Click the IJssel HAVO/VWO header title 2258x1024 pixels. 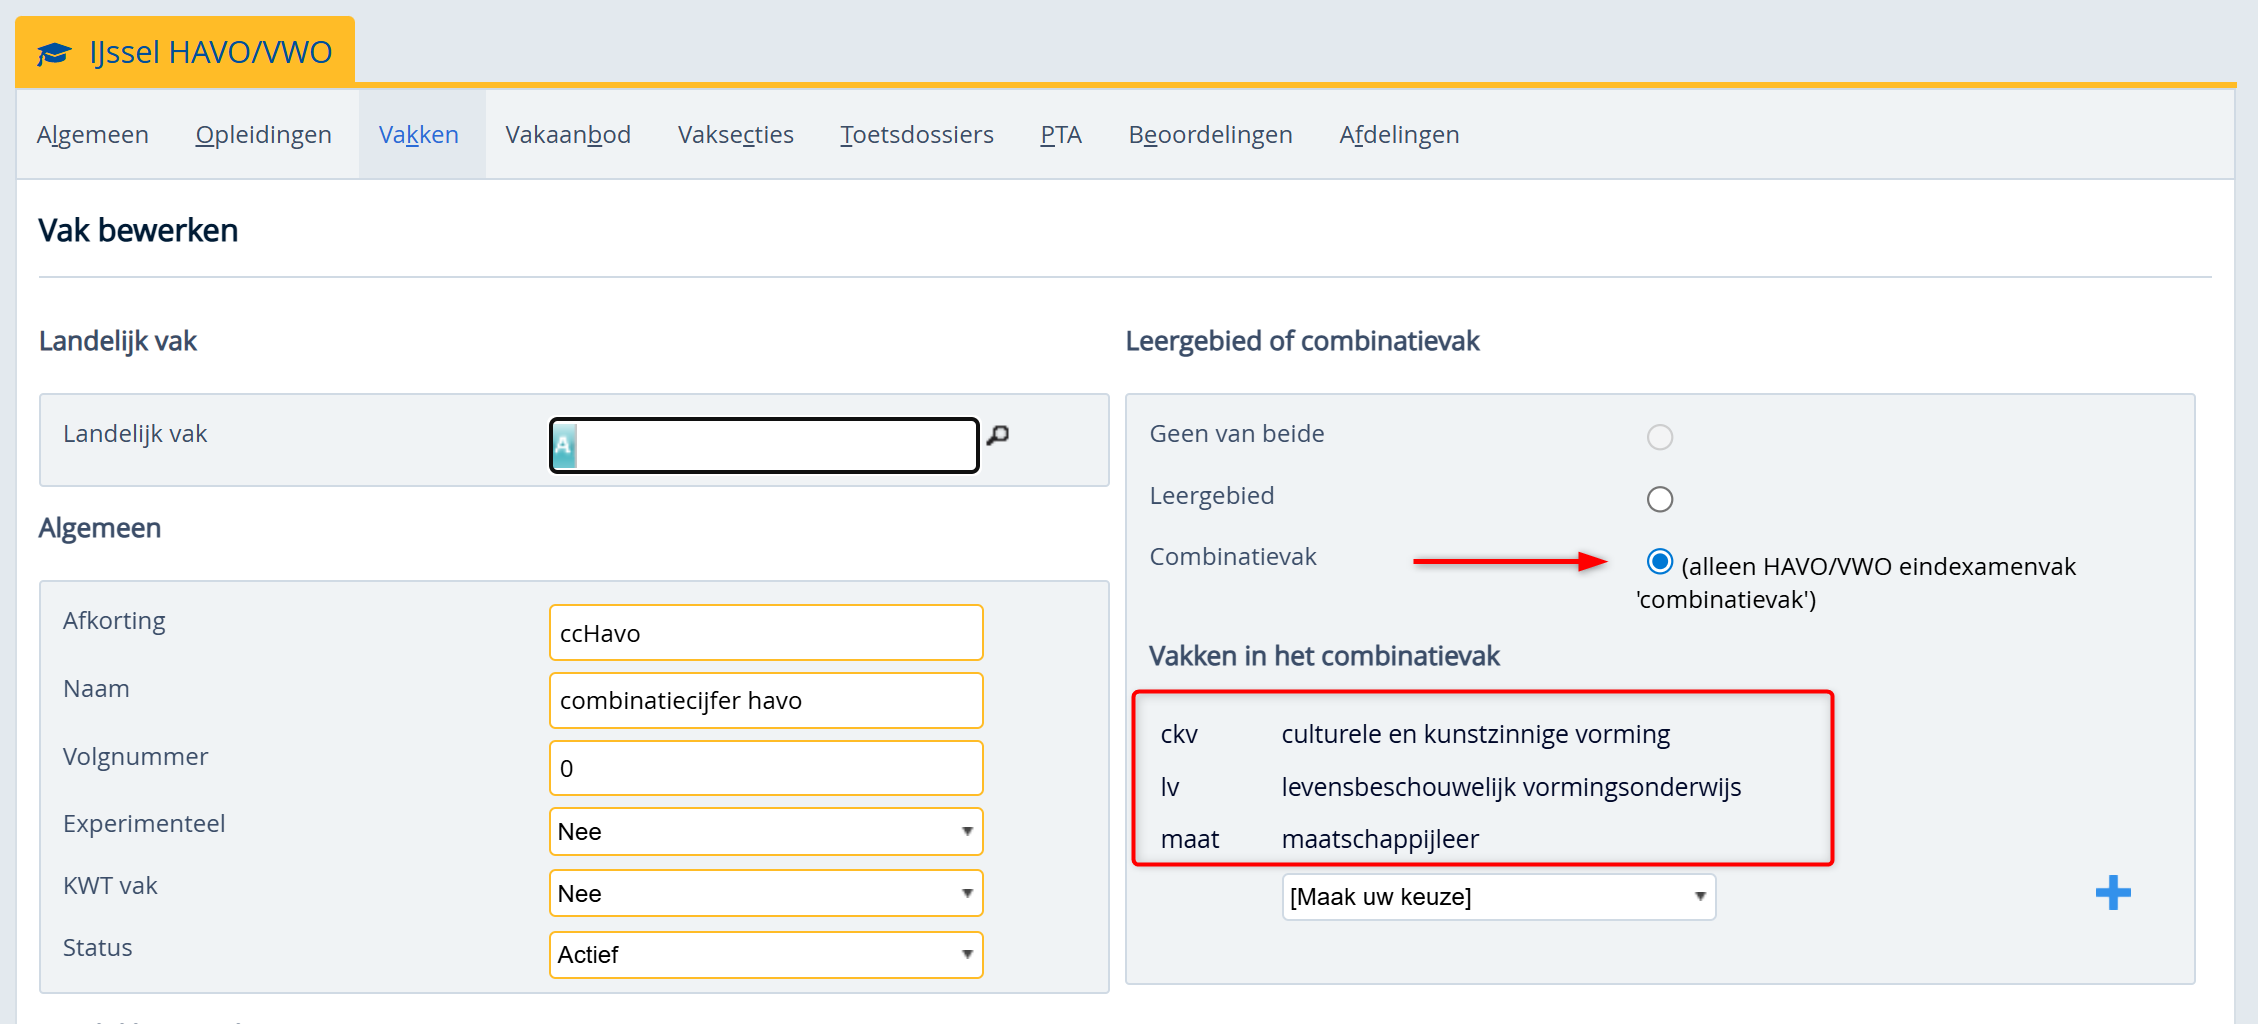click(x=210, y=52)
